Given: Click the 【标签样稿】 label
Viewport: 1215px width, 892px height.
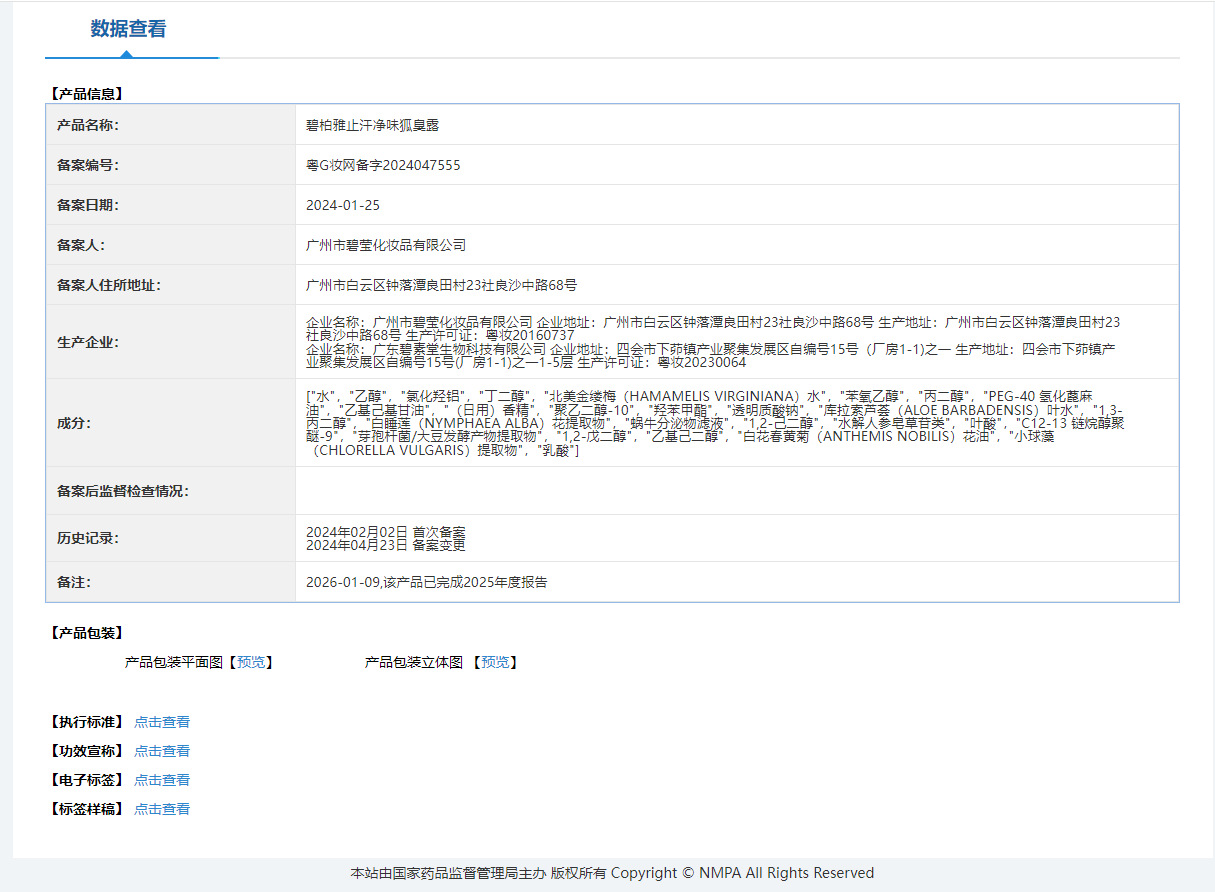Looking at the screenshot, I should (x=86, y=809).
